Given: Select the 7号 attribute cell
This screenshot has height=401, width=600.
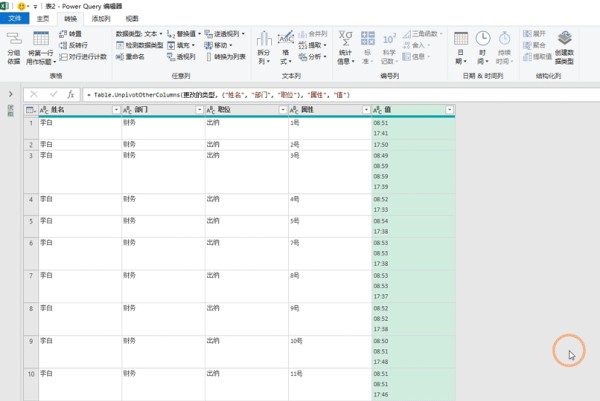Looking at the screenshot, I should (x=330, y=254).
